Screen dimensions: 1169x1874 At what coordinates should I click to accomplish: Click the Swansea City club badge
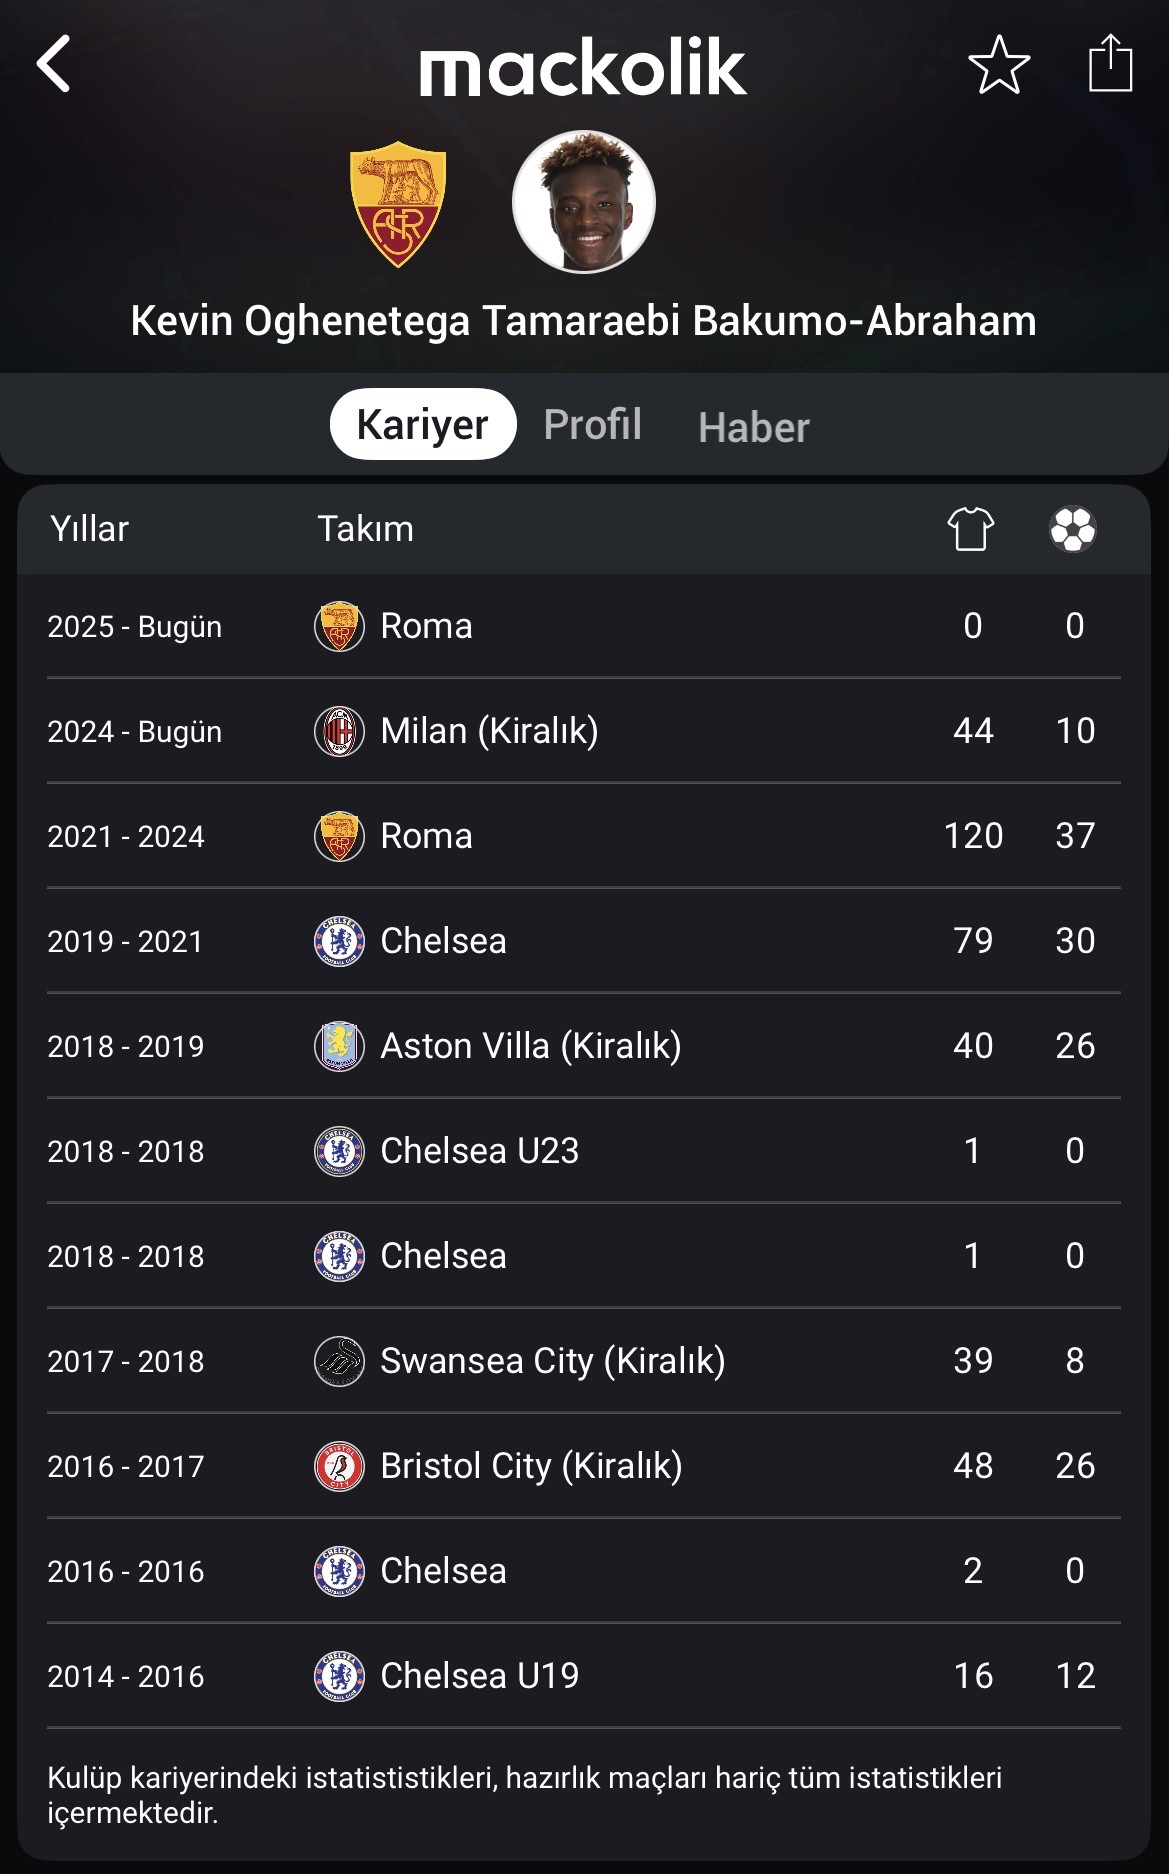[339, 1361]
